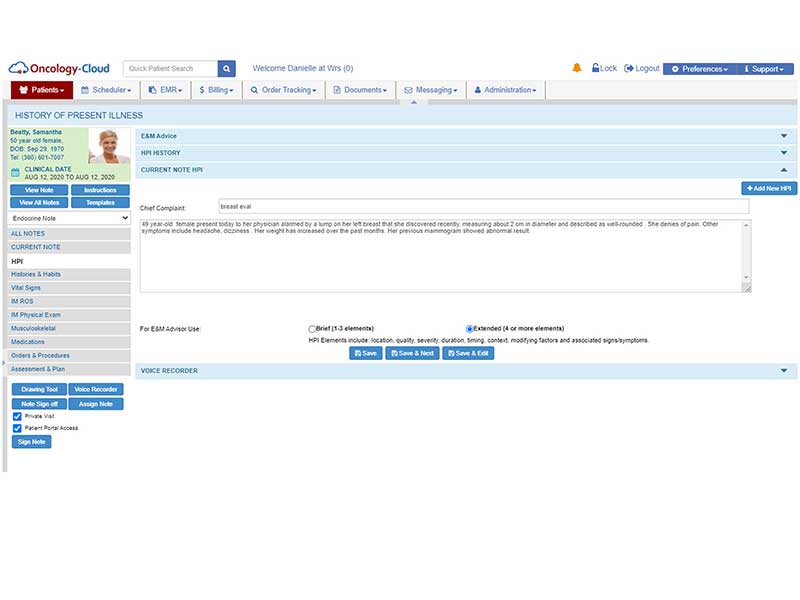The image size is (800, 600).
Task: Expand the E&M Advice section
Action: coord(784,136)
